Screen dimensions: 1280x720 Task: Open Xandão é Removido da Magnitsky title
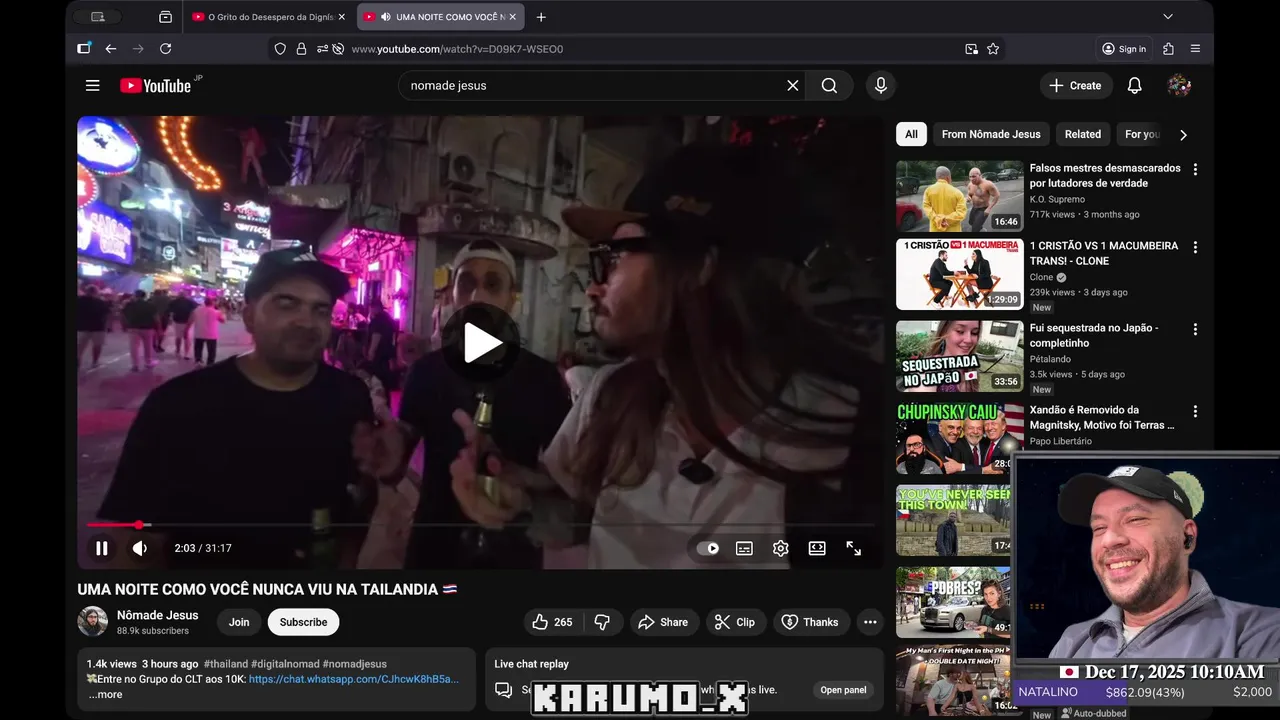(x=1102, y=418)
